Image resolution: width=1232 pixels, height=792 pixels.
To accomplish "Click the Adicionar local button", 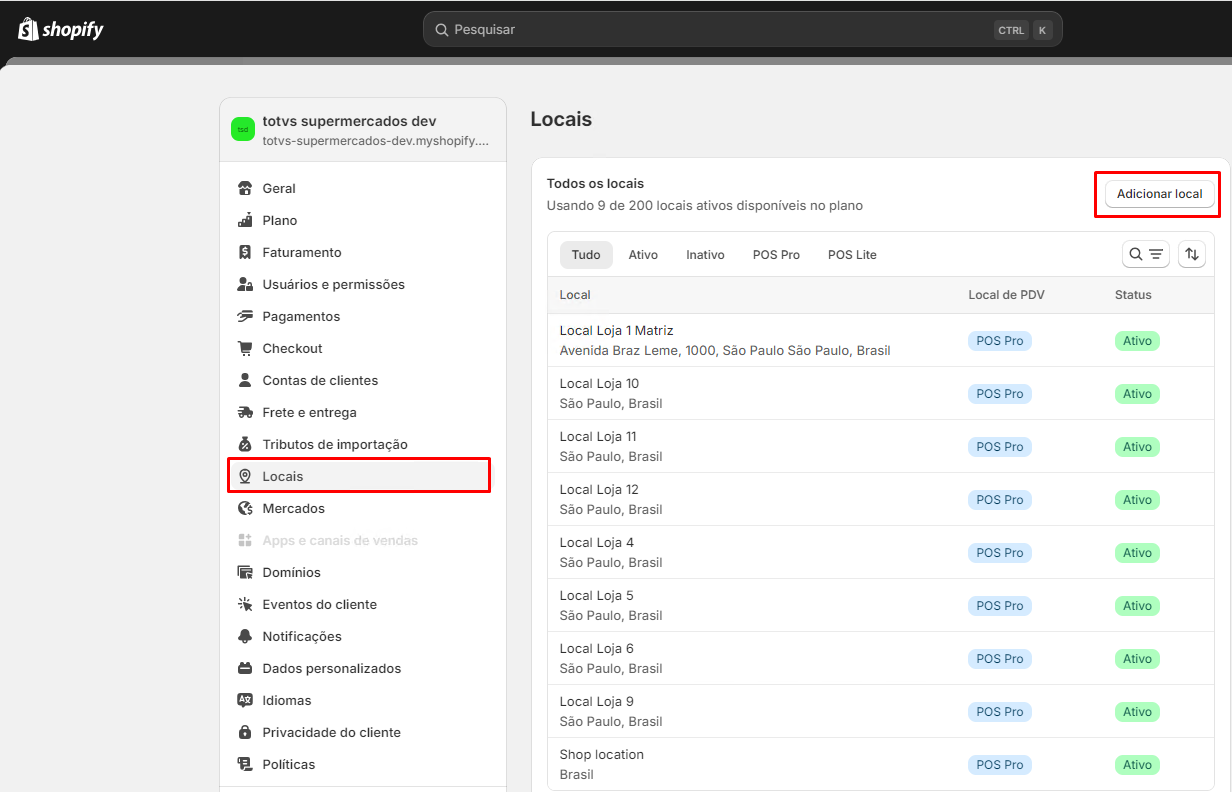I will (x=1159, y=193).
